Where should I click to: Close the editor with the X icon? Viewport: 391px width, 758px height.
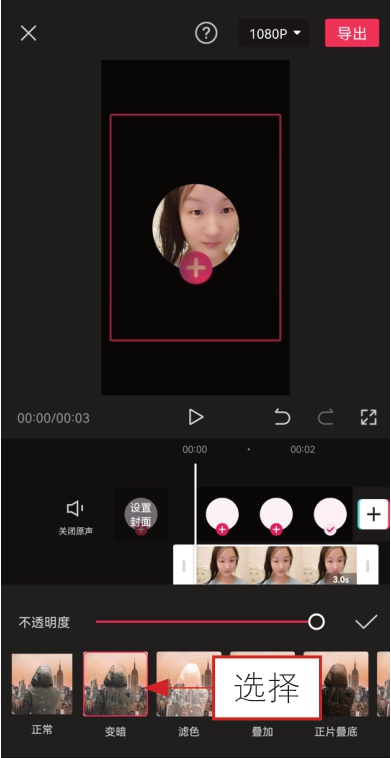(29, 33)
